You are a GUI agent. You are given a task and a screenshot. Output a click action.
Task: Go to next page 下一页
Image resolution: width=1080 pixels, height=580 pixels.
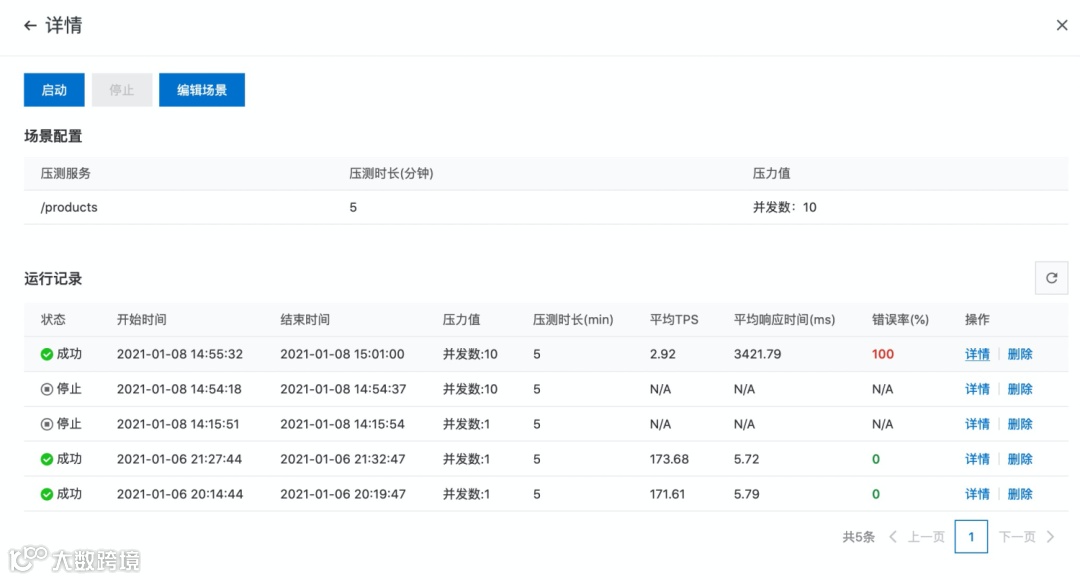point(1026,537)
